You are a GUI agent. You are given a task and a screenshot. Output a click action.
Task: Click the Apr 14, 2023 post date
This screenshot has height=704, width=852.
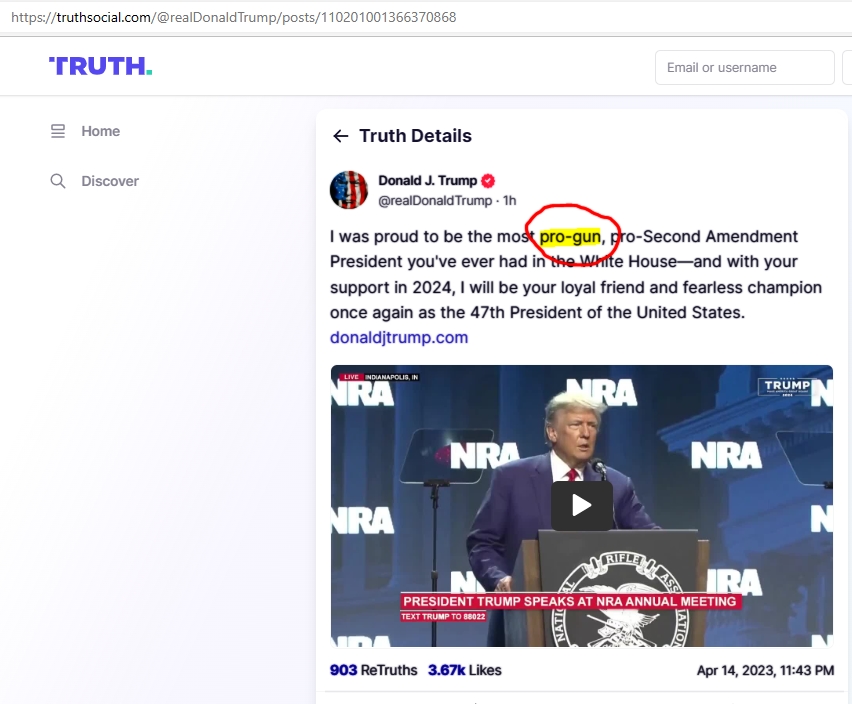pos(765,670)
